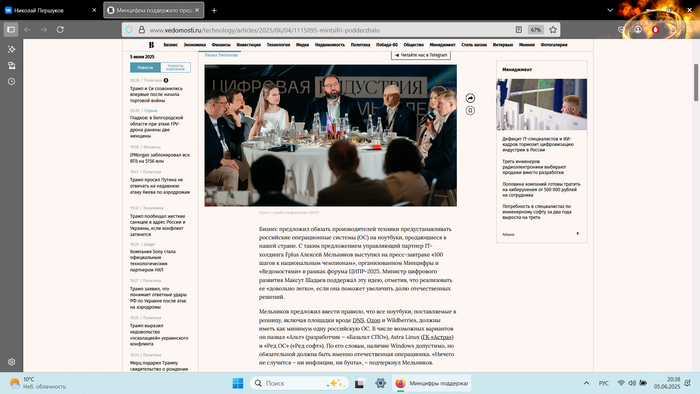The width and height of the screenshot is (700, 394).
Task: Click the vedomosti.ru address bar
Action: [330, 30]
